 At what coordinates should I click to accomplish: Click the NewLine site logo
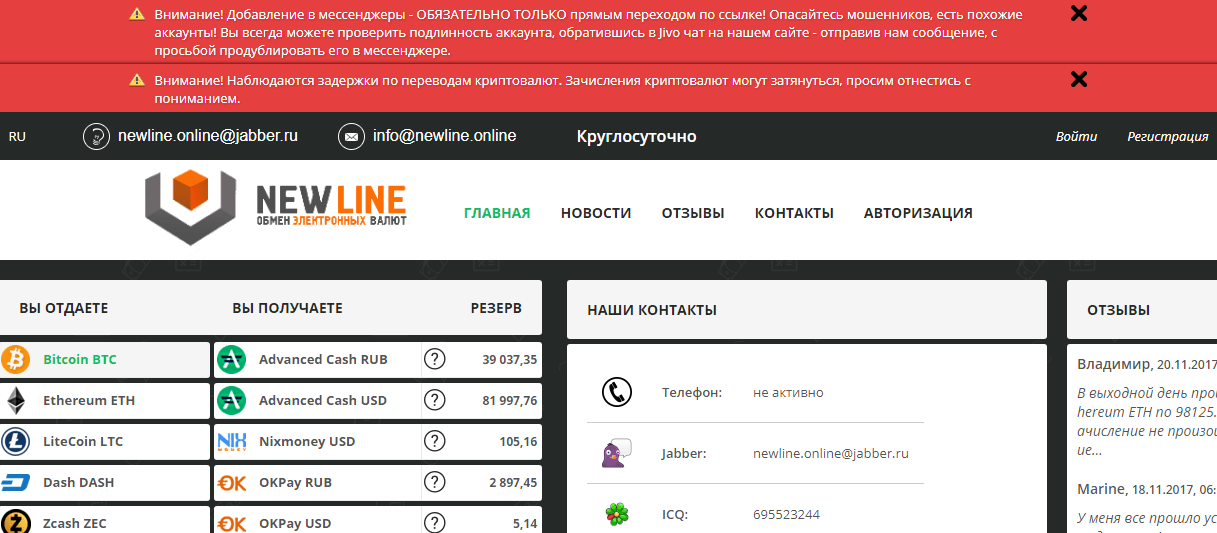pyautogui.click(x=275, y=206)
